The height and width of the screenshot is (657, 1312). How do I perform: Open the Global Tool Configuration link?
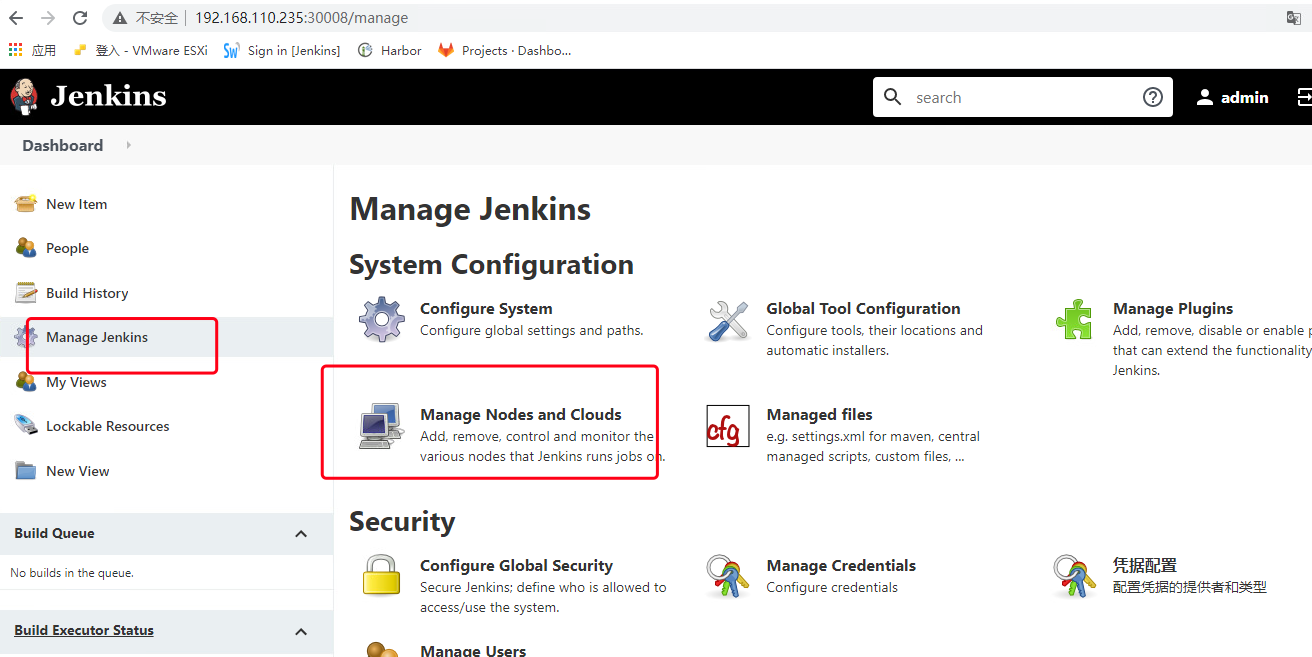[x=863, y=309]
